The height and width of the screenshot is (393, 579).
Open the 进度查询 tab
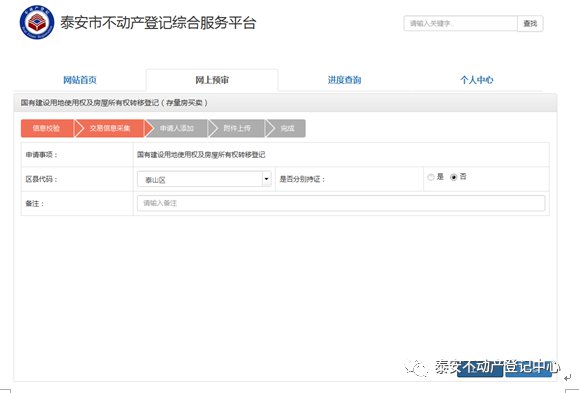(x=344, y=80)
